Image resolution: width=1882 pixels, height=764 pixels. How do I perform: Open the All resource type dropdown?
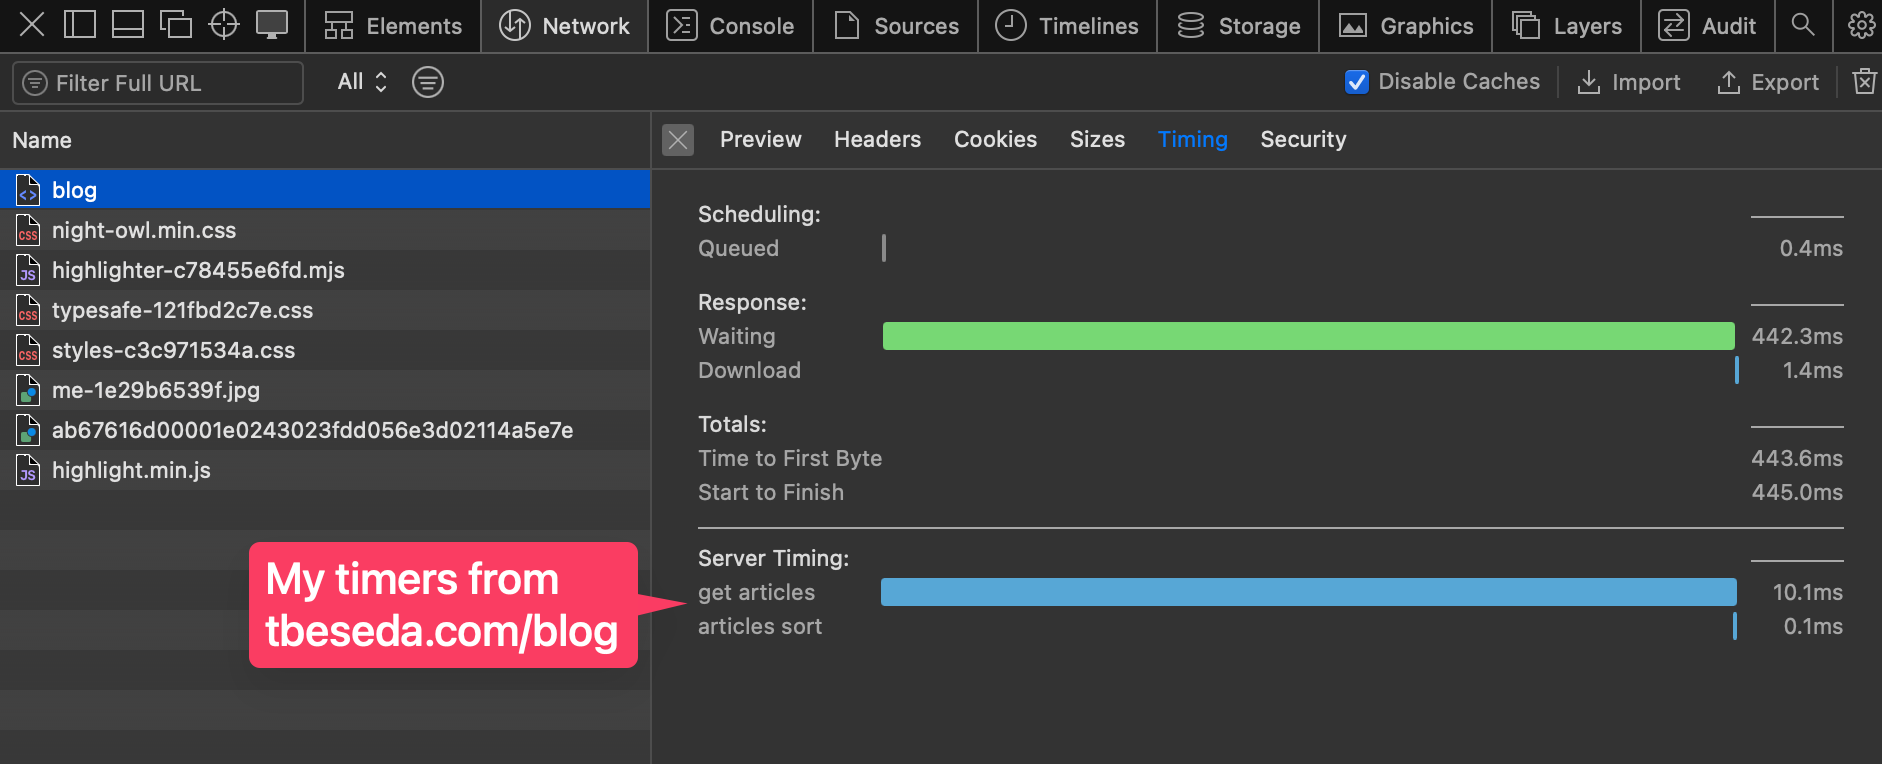(362, 82)
